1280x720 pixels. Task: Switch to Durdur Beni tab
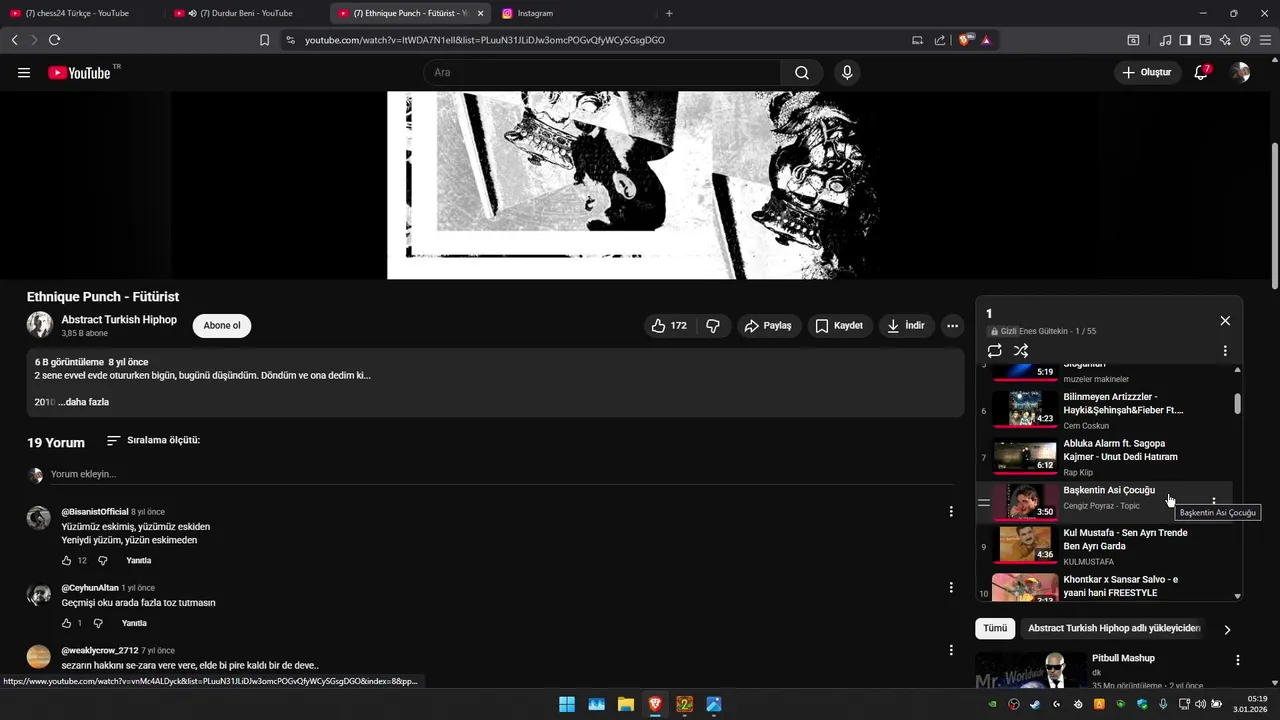coord(245,13)
